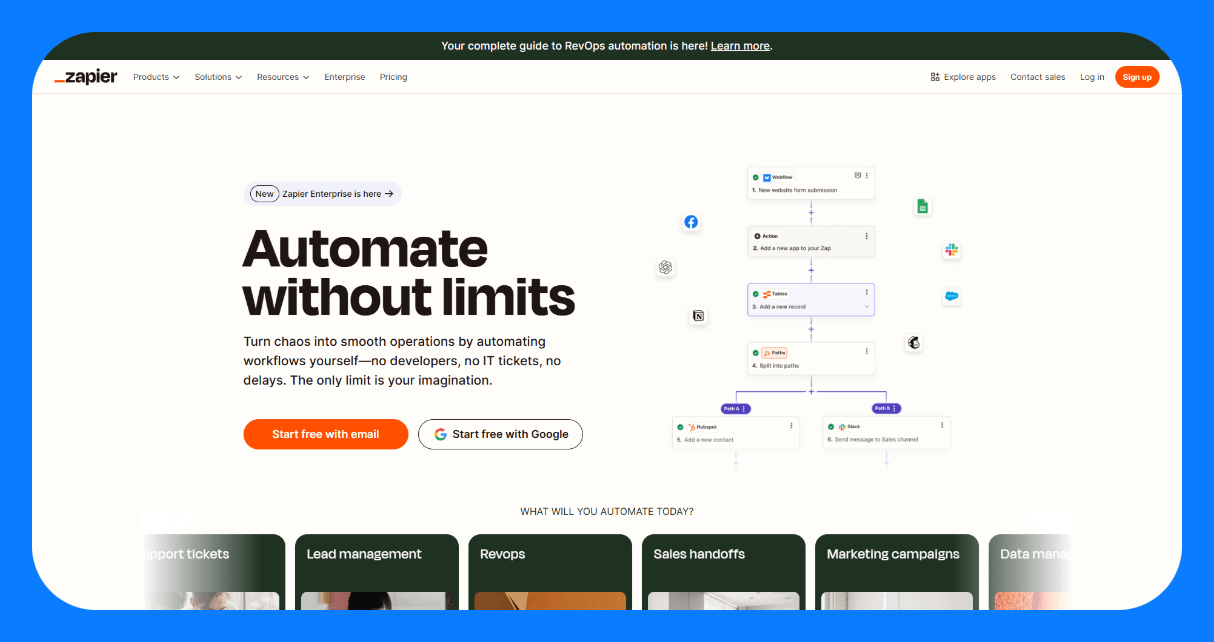
Task: Select the New website form submission step
Action: click(x=796, y=190)
